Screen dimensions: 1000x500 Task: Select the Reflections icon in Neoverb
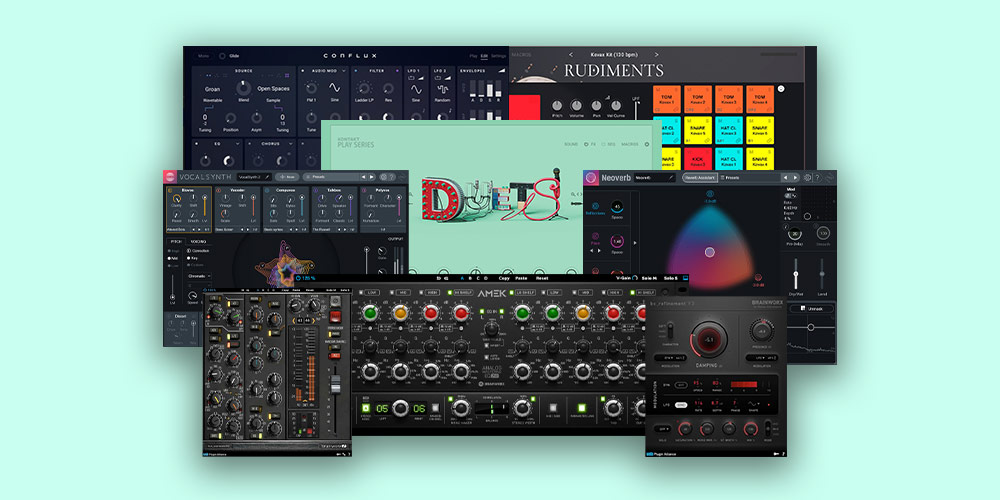pos(596,206)
